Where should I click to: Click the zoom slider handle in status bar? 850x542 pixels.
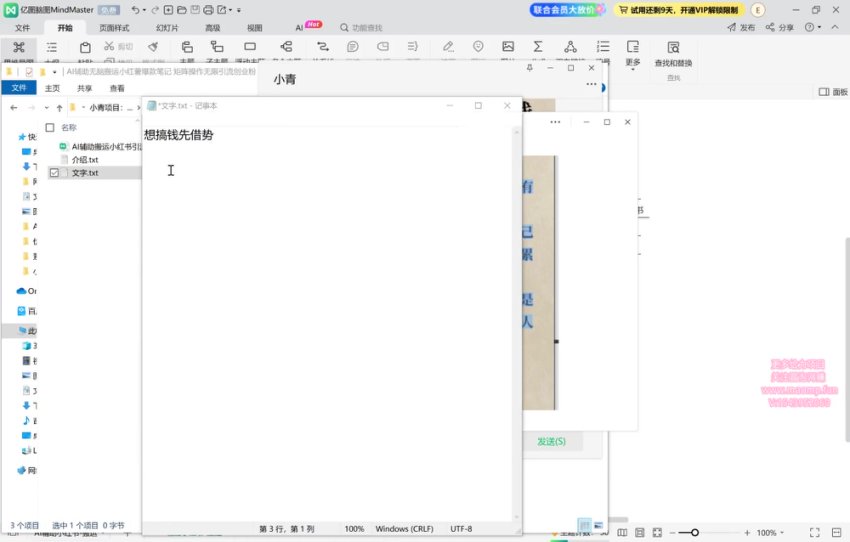point(694,533)
